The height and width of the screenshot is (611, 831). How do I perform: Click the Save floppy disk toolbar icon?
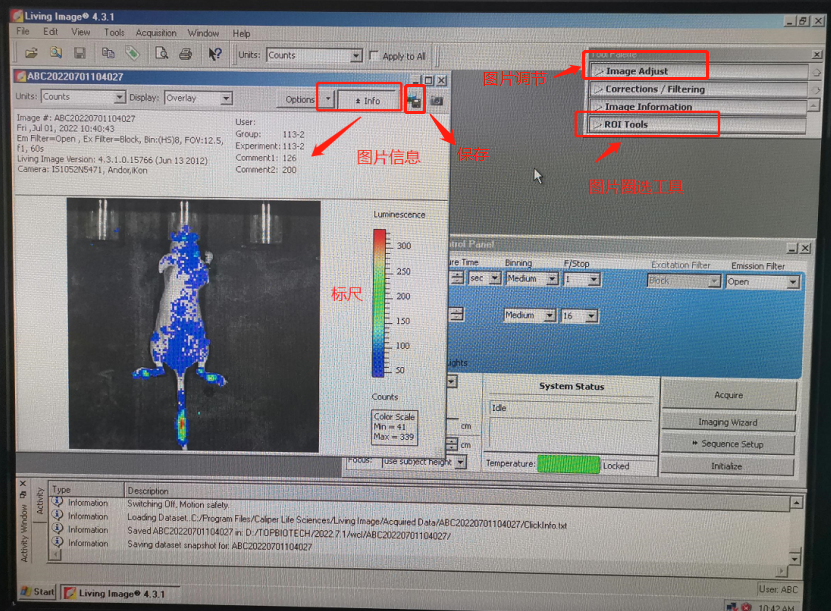pos(79,53)
